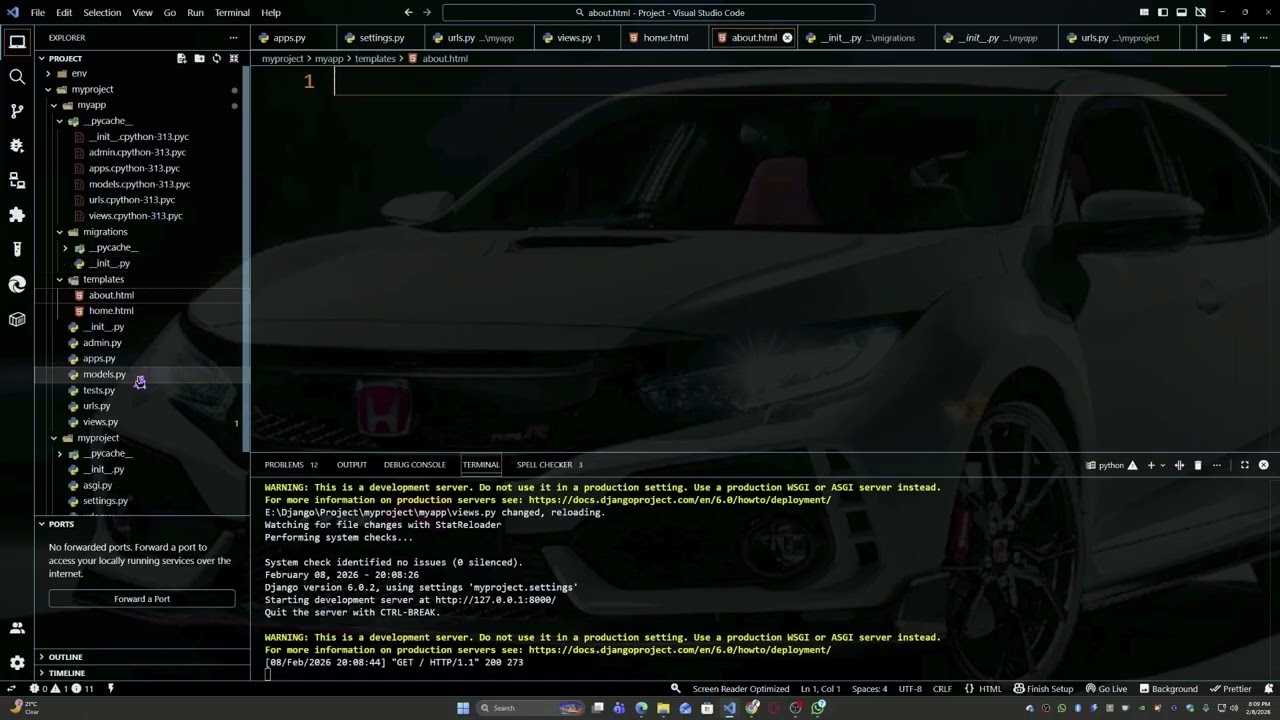Open the Extensions view

point(17,215)
